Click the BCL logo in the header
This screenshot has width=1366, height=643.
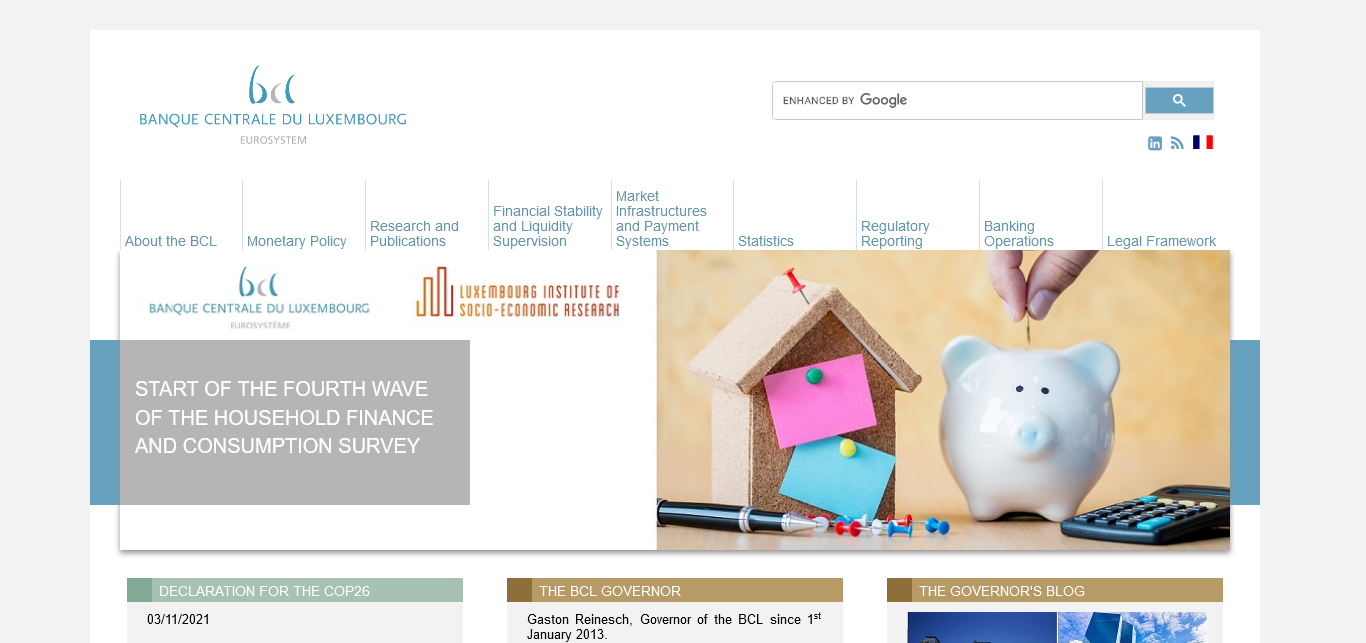[272, 105]
